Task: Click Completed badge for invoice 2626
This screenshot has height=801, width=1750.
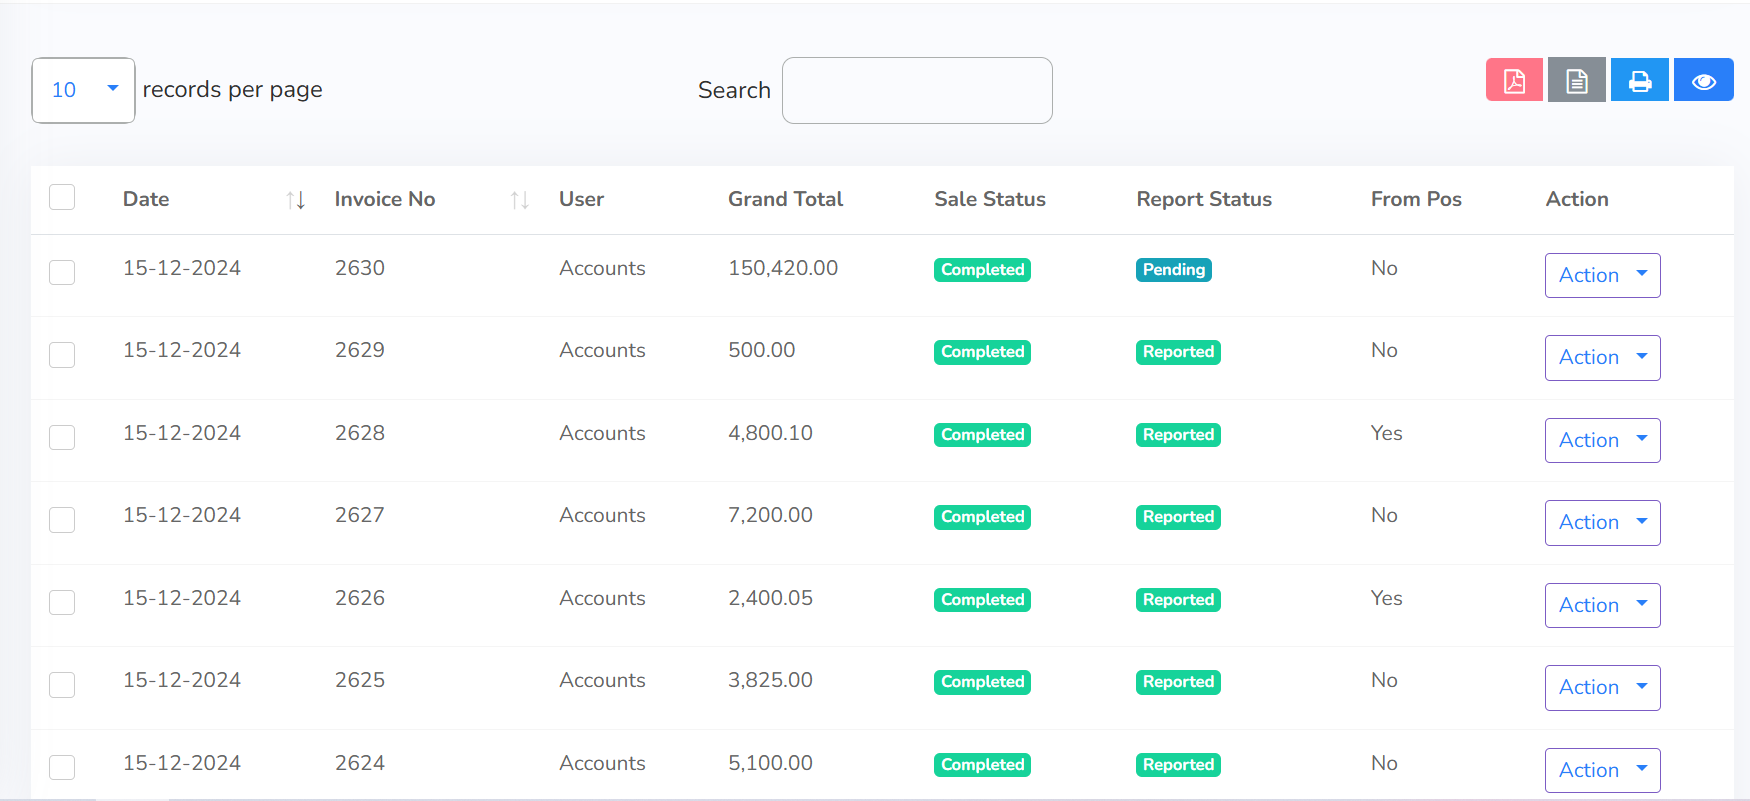Action: tap(983, 600)
